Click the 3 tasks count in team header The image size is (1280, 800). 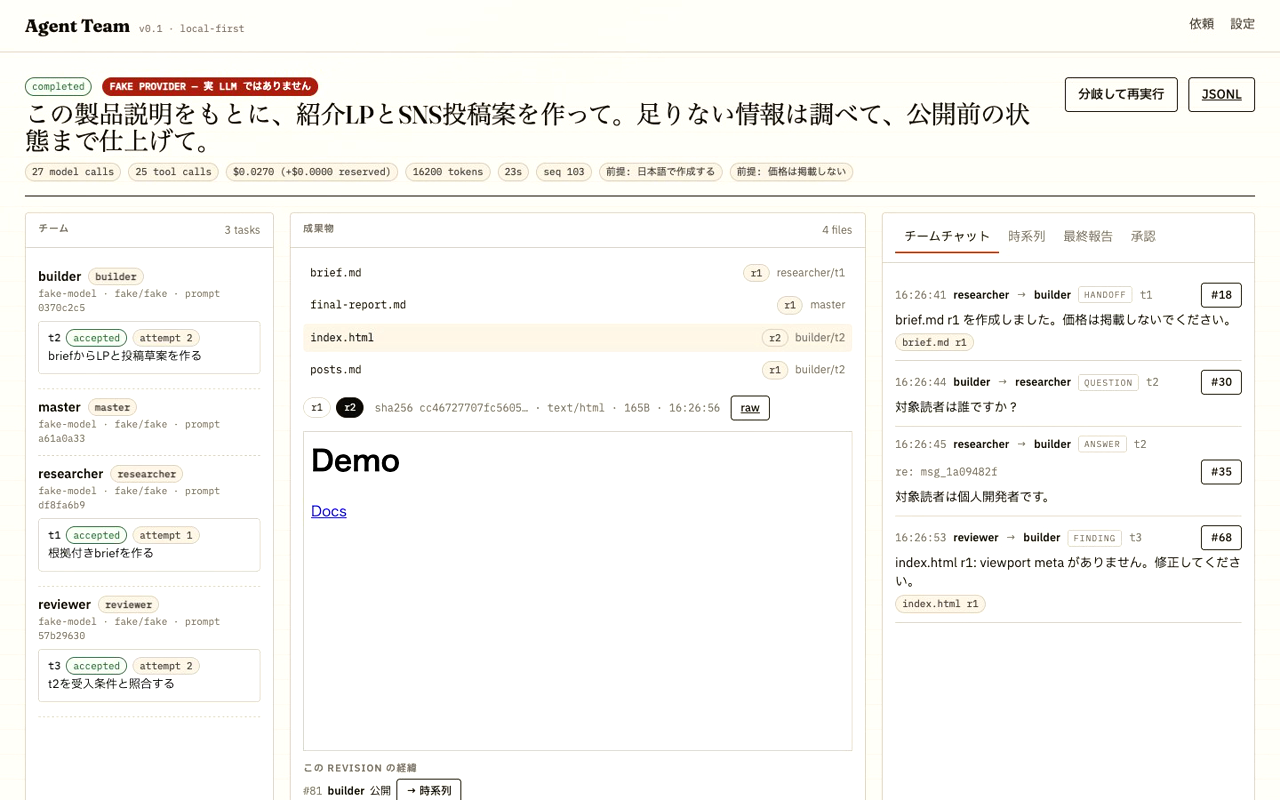(x=242, y=230)
